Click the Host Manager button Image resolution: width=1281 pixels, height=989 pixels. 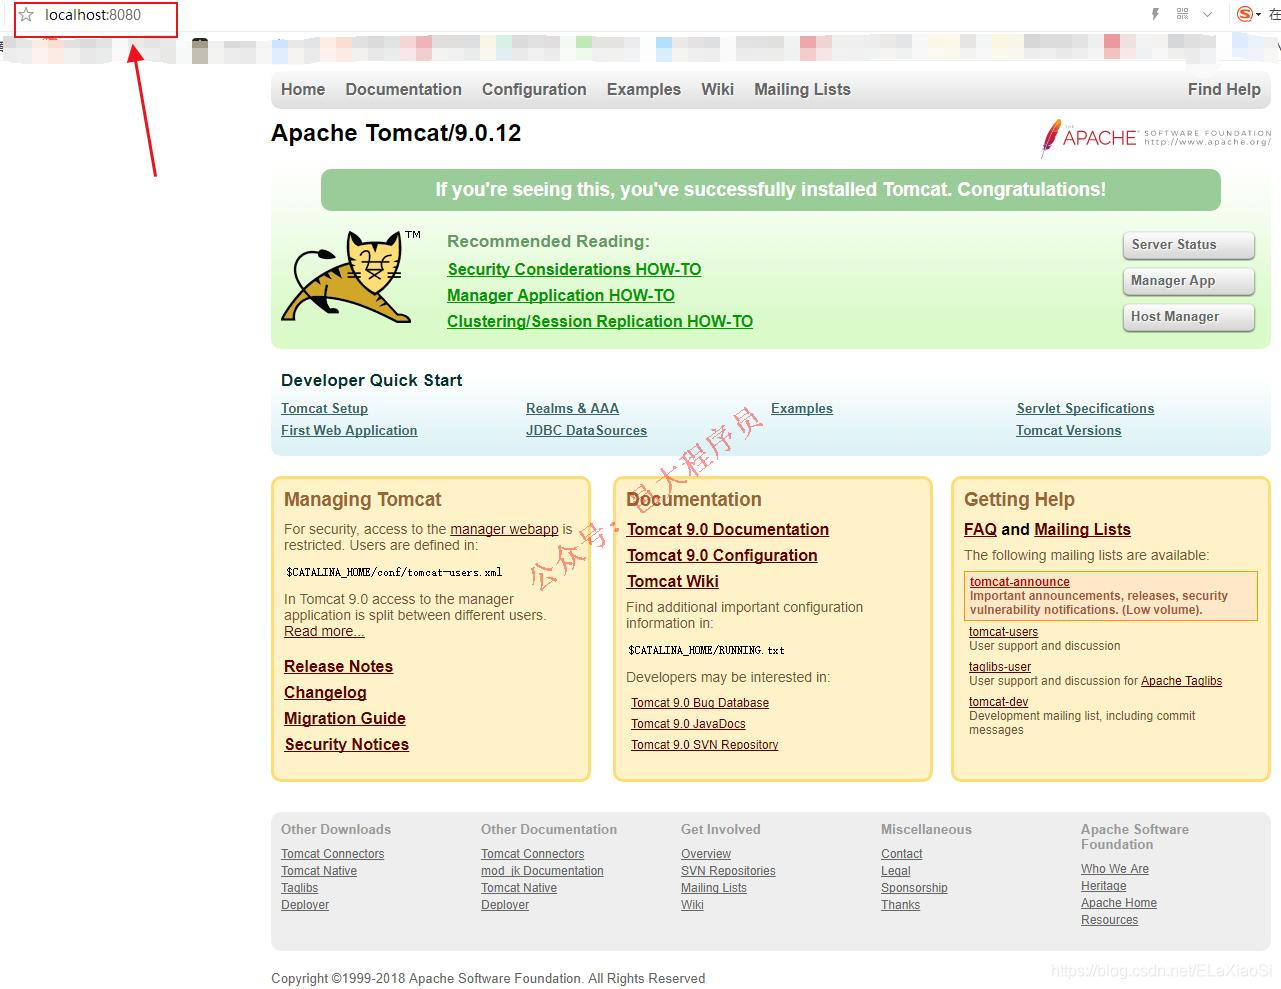(1188, 317)
